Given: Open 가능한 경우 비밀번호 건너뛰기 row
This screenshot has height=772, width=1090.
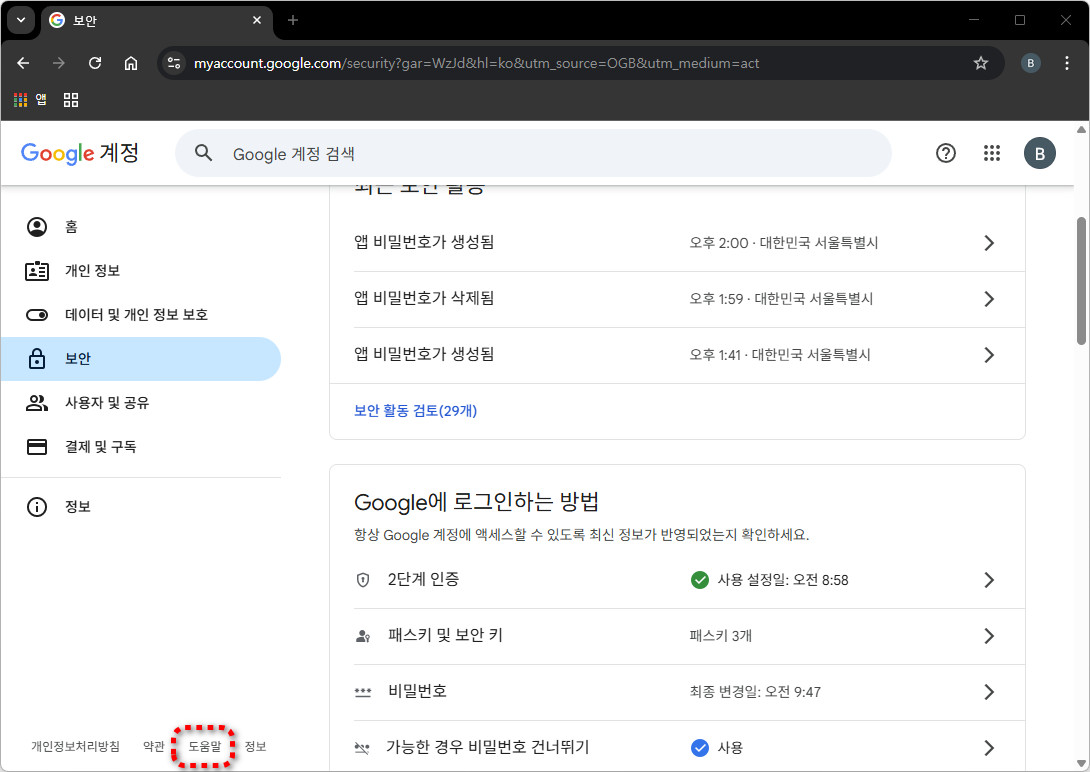Looking at the screenshot, I should point(677,748).
